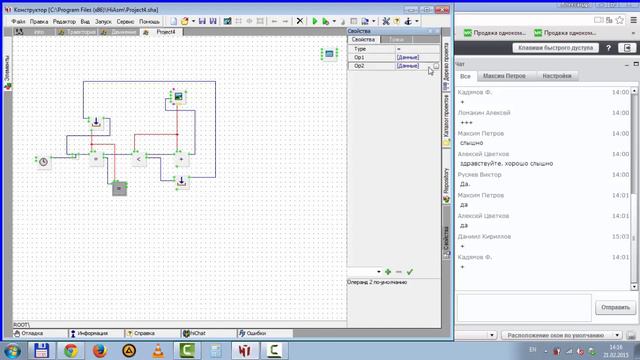Click the form editor toolbar icon

coord(227,21)
